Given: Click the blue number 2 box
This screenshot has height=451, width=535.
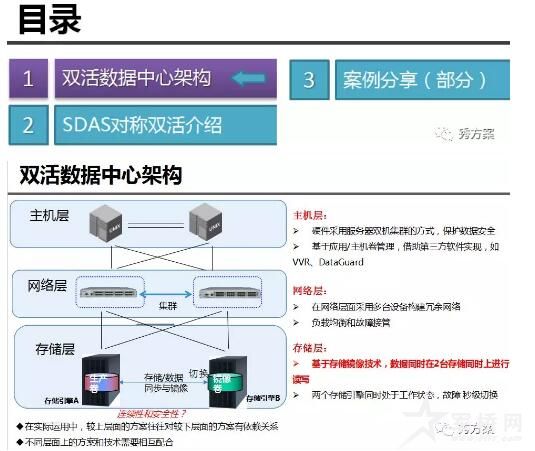Looking at the screenshot, I should click(x=28, y=125).
